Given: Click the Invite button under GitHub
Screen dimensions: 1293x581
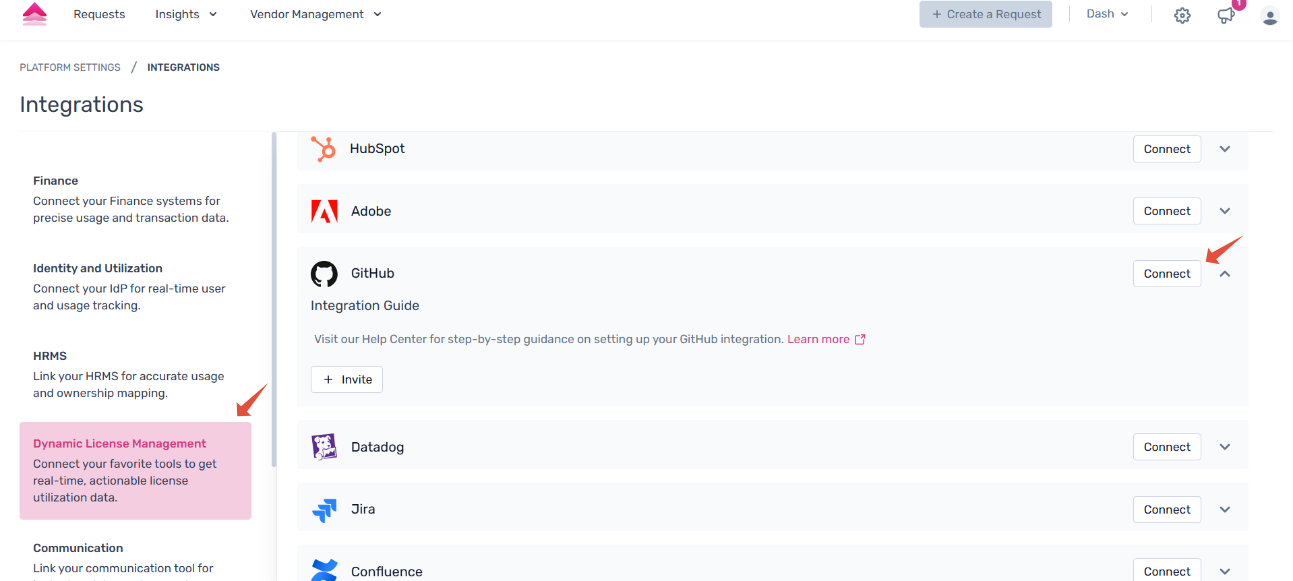Looking at the screenshot, I should click(347, 380).
